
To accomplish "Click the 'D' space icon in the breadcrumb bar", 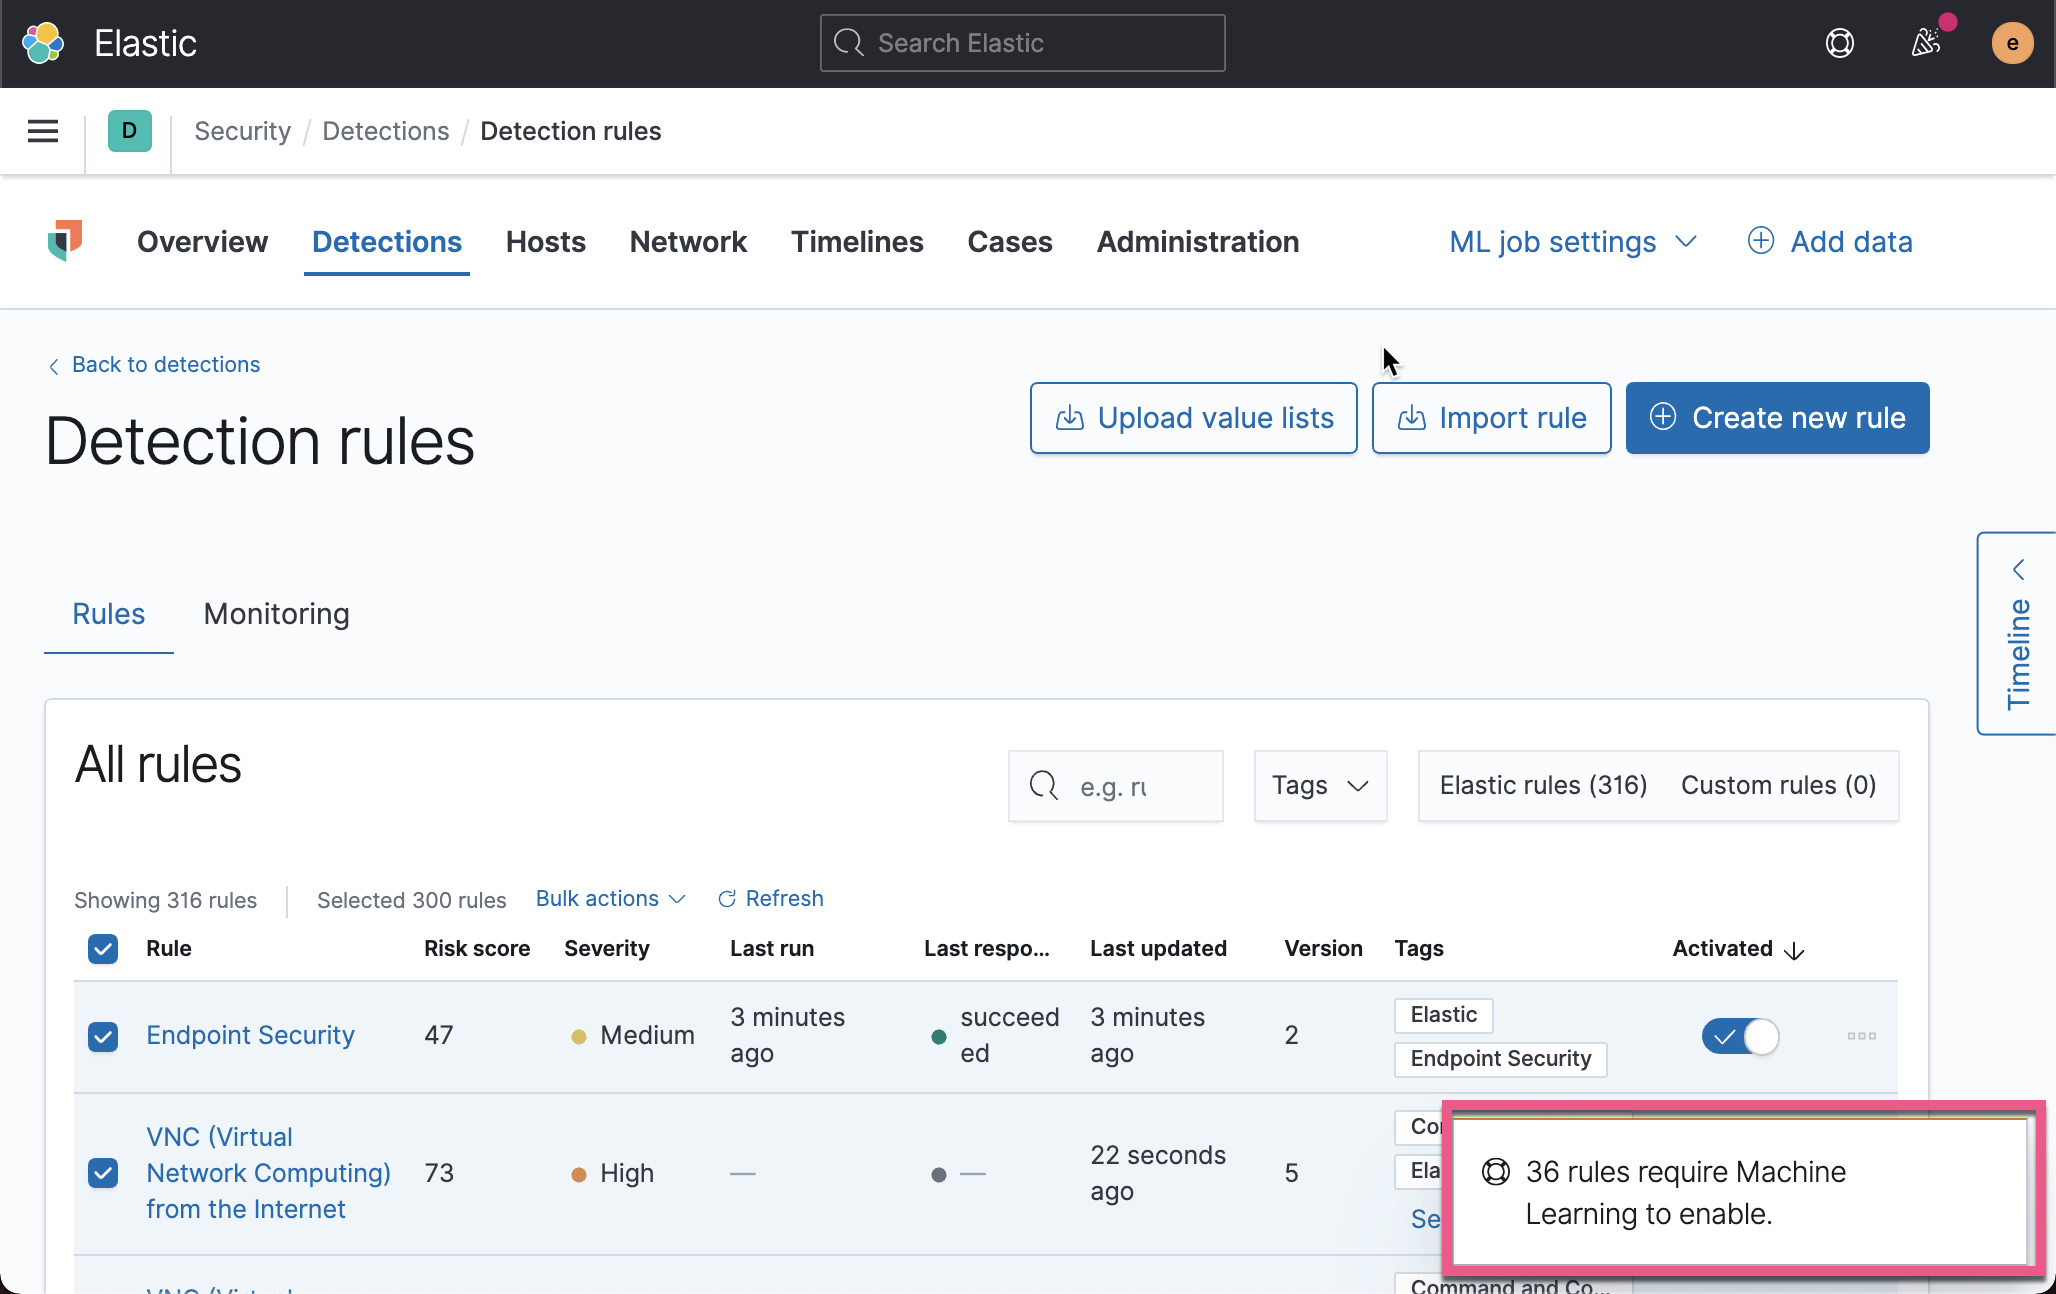I will tap(128, 131).
